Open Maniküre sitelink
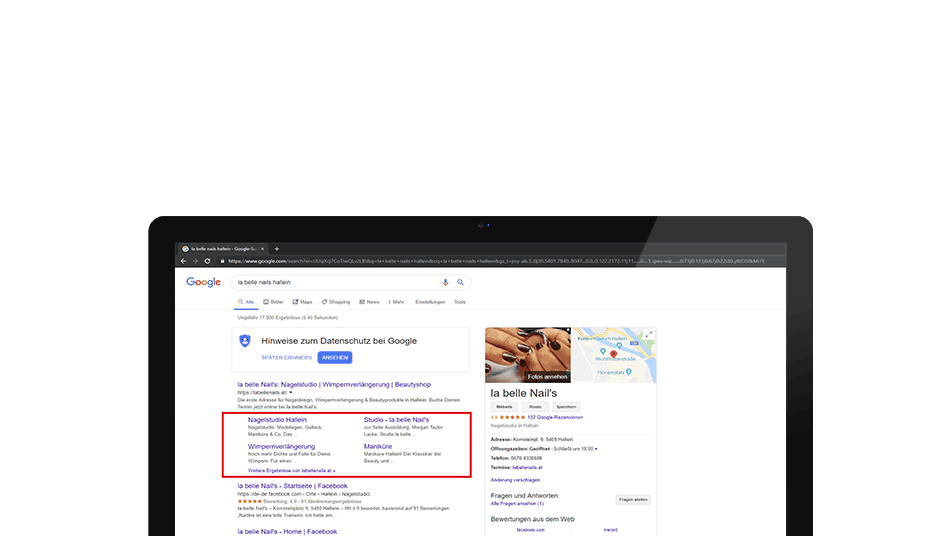The height and width of the screenshot is (536, 952). 378,446
